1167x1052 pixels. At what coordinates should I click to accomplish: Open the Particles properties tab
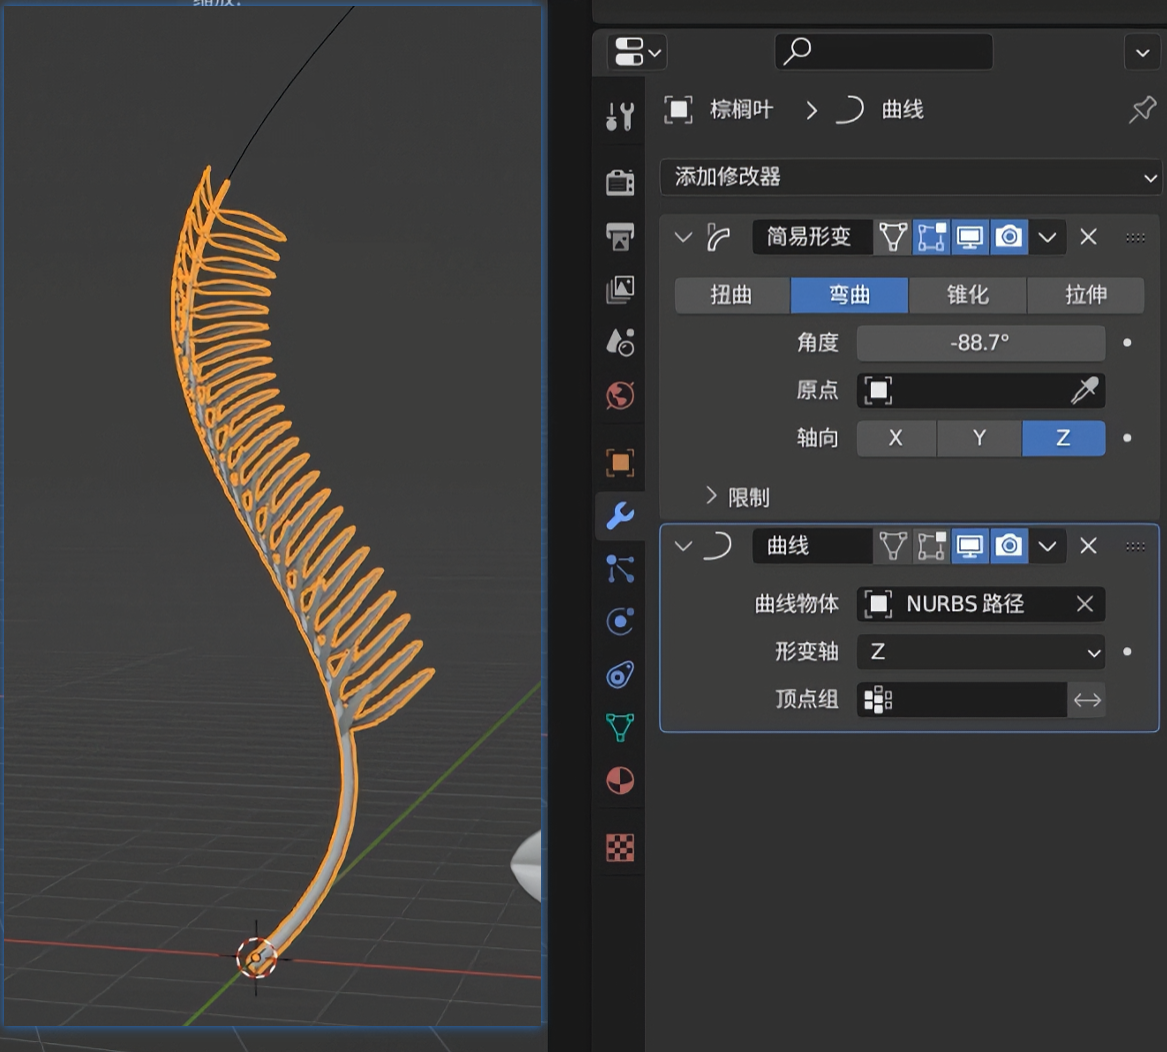(x=620, y=569)
